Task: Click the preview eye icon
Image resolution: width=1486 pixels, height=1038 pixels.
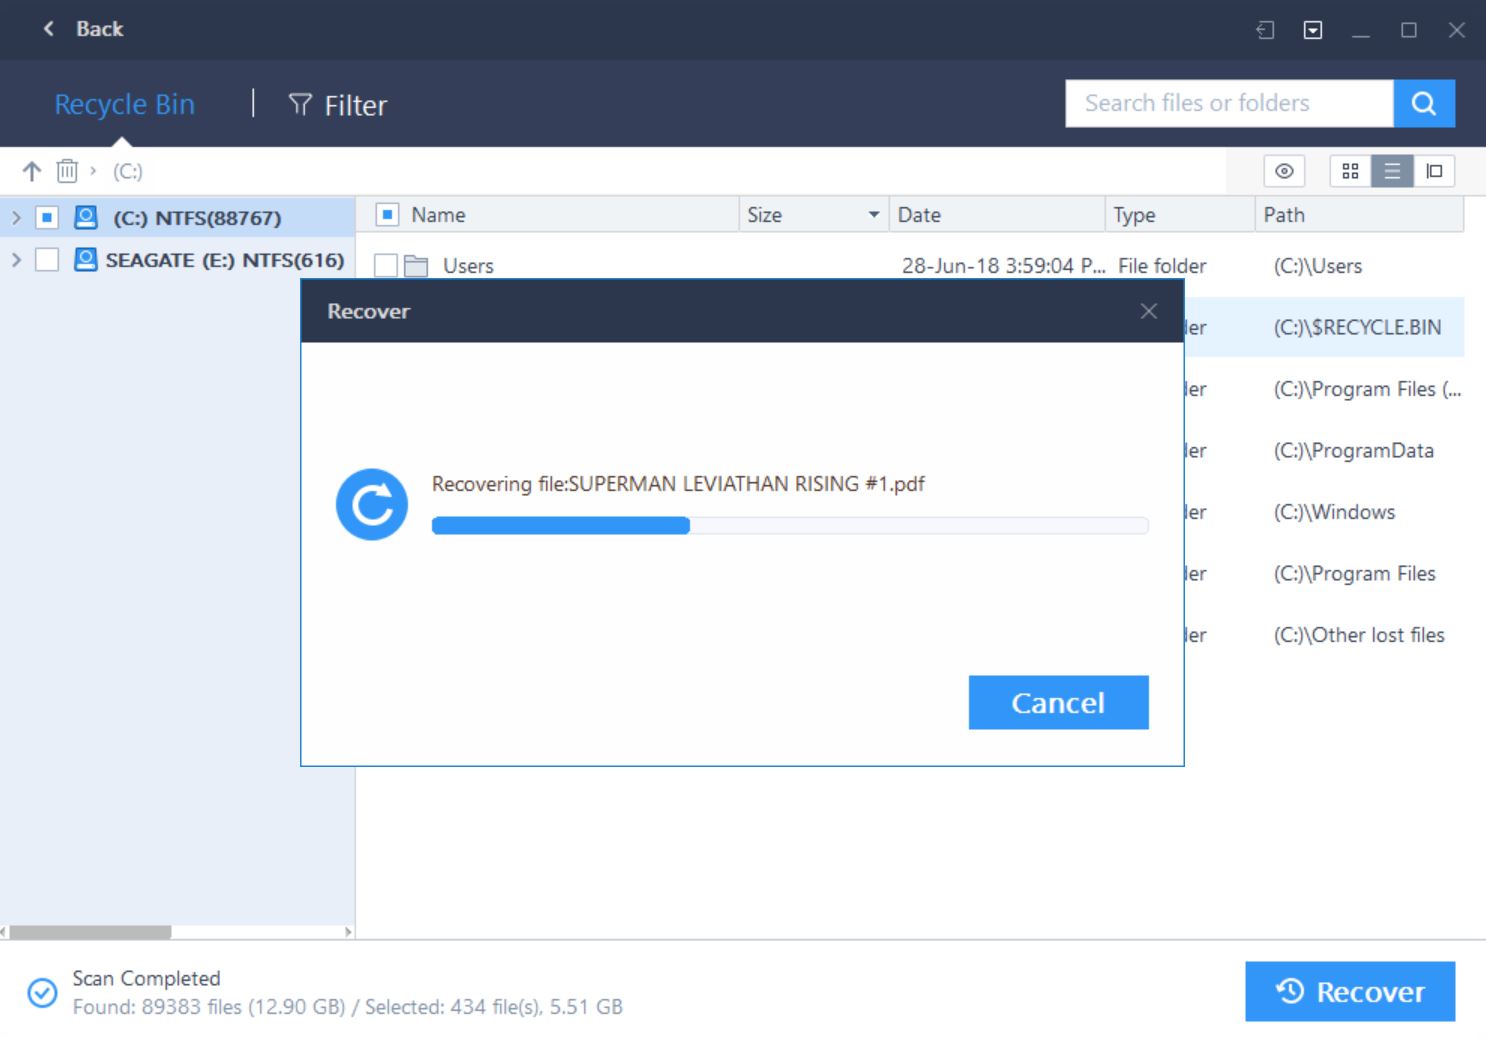Action: click(x=1284, y=171)
